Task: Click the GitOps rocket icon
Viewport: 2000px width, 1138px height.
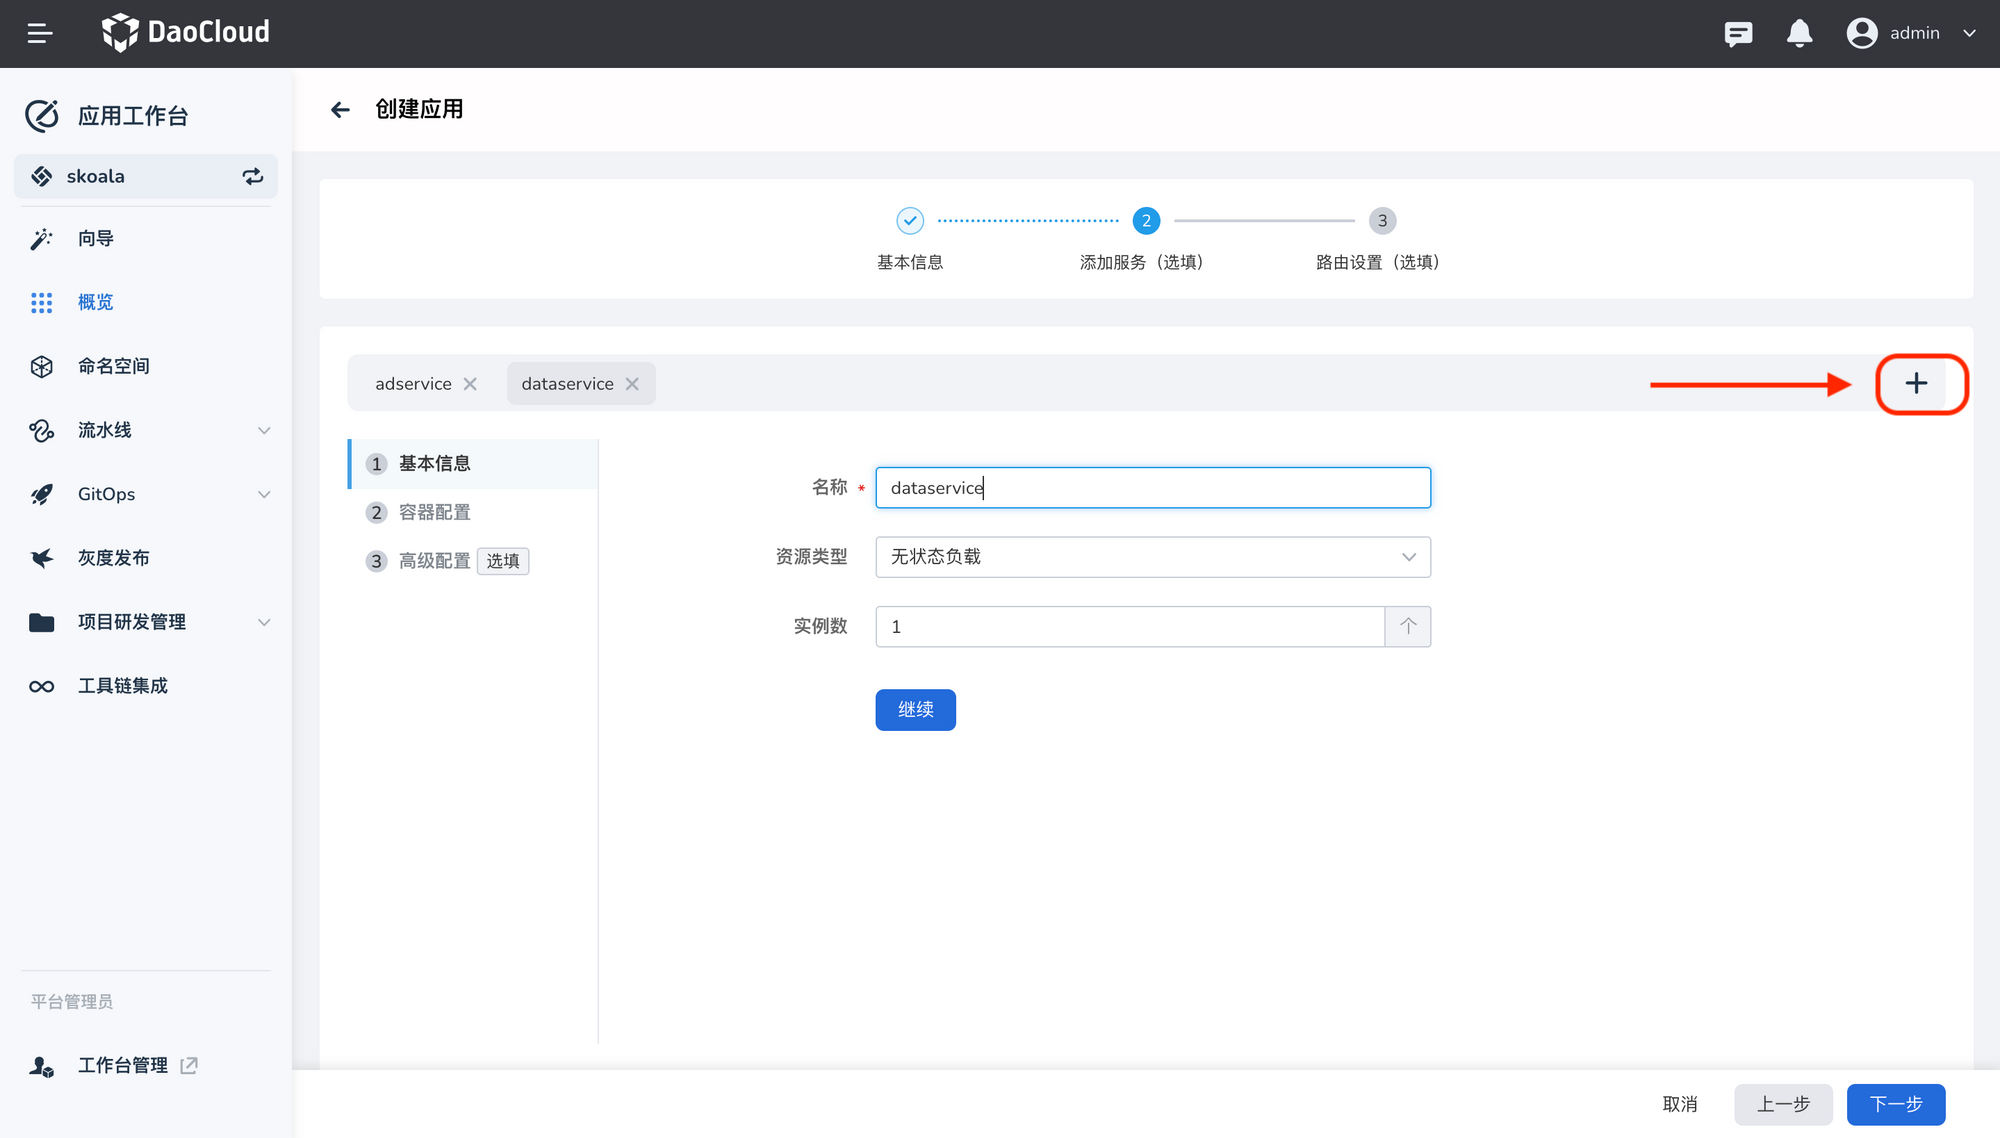Action: [41, 495]
